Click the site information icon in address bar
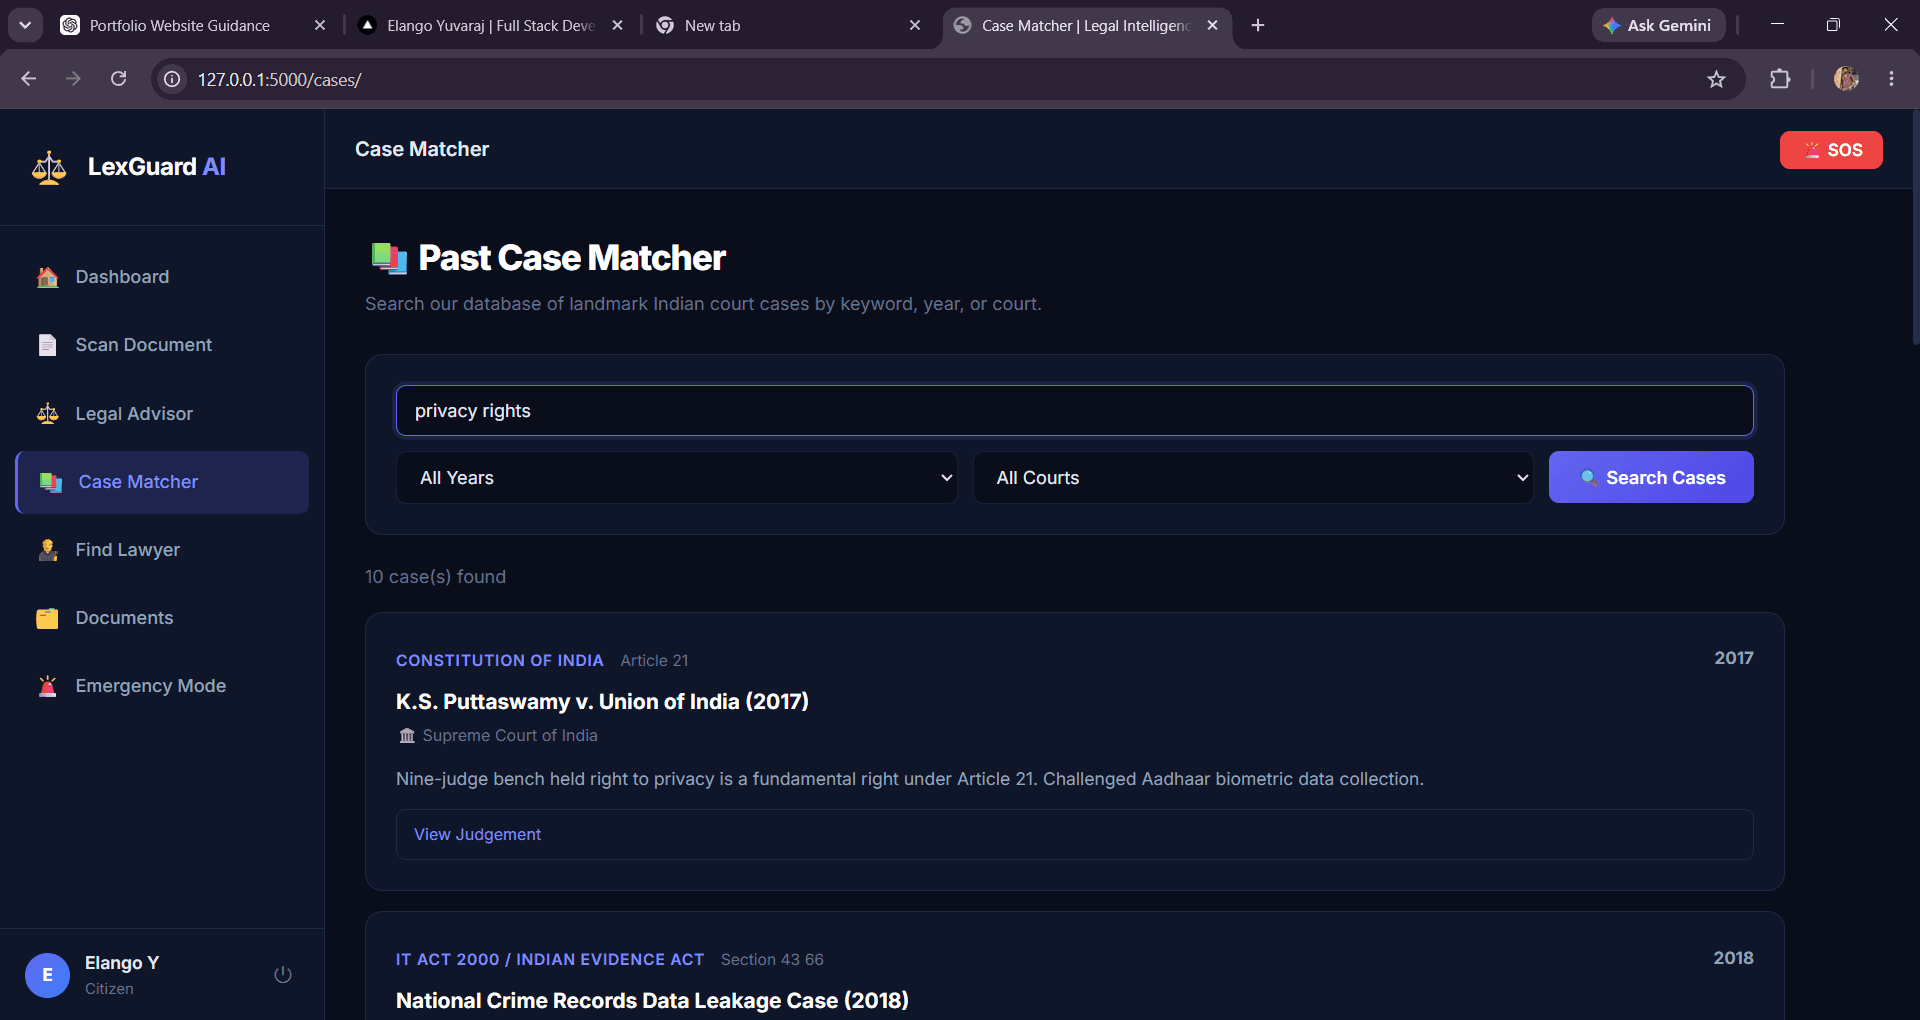1920x1020 pixels. point(172,79)
